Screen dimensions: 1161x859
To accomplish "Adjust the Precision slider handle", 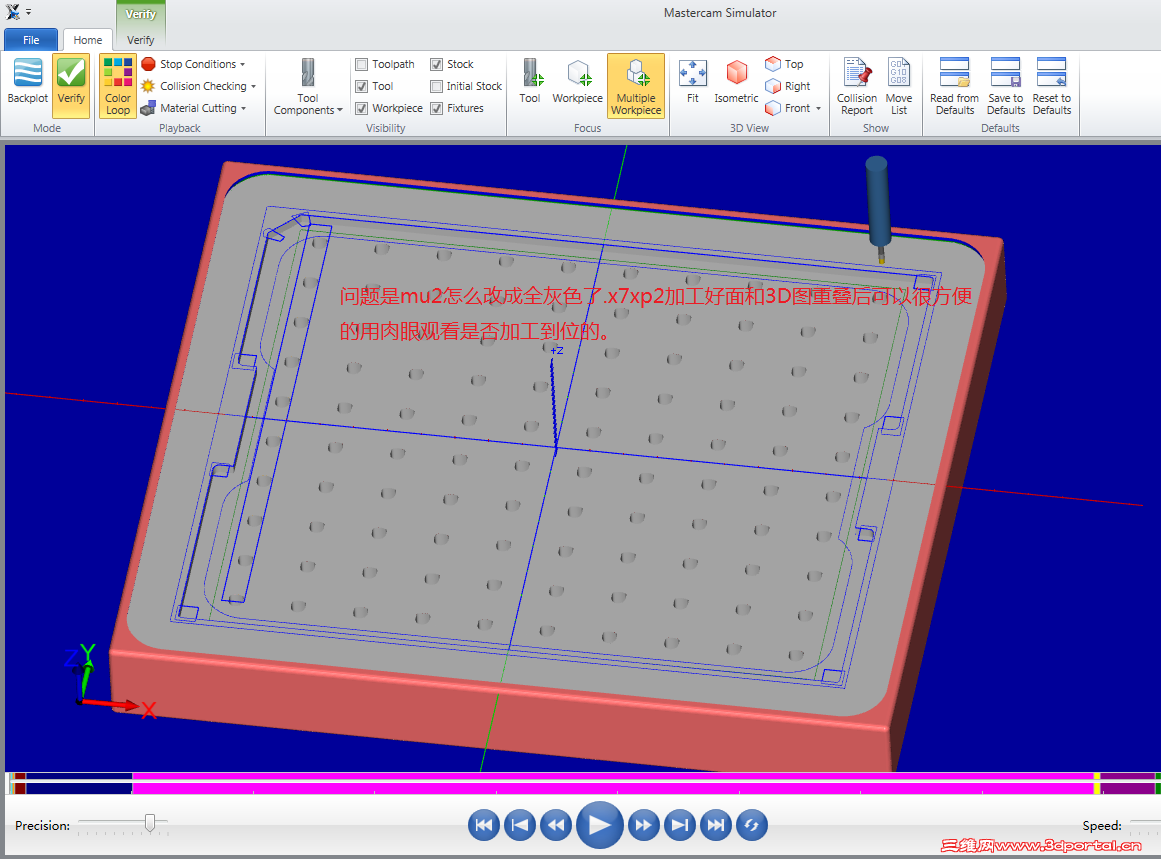I will click(150, 823).
